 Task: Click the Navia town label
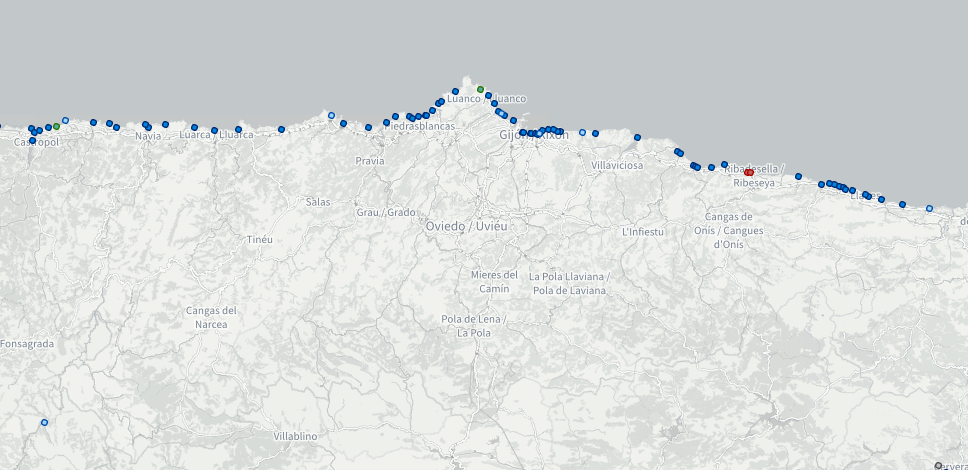[x=148, y=136]
